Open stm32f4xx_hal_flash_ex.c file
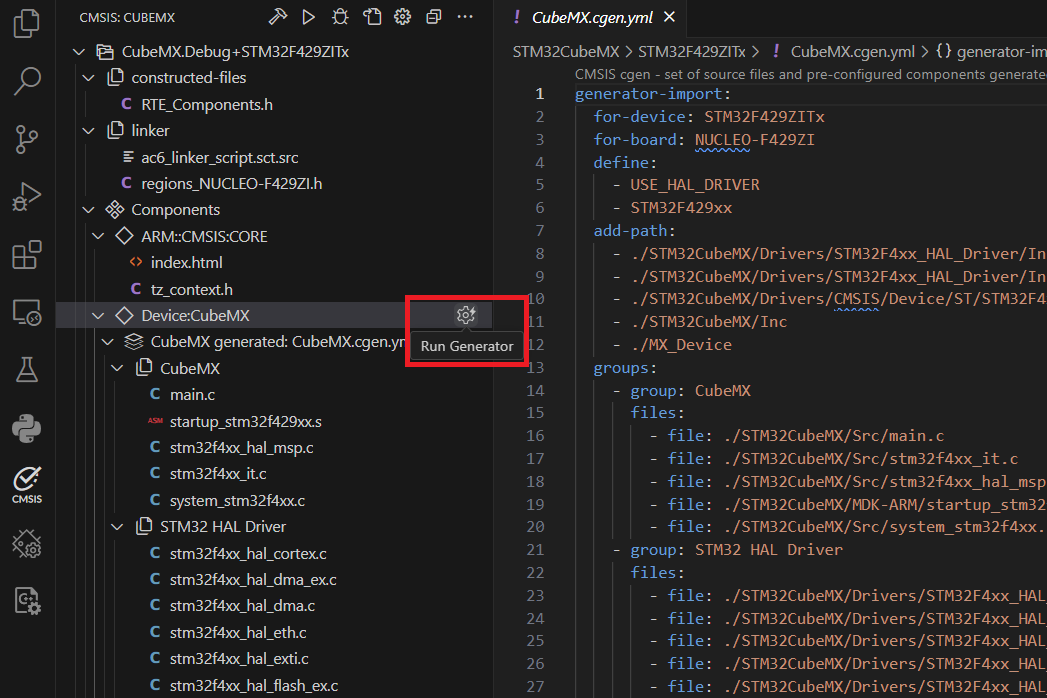 [x=254, y=685]
